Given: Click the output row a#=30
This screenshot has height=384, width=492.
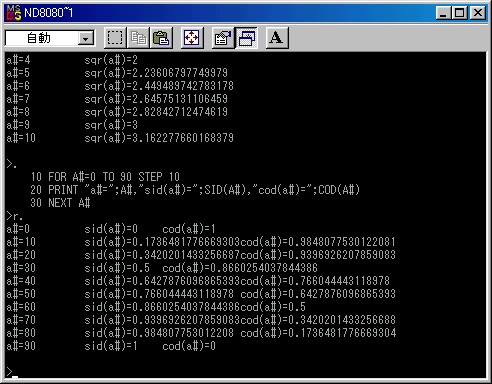Looking at the screenshot, I should pos(162,268).
